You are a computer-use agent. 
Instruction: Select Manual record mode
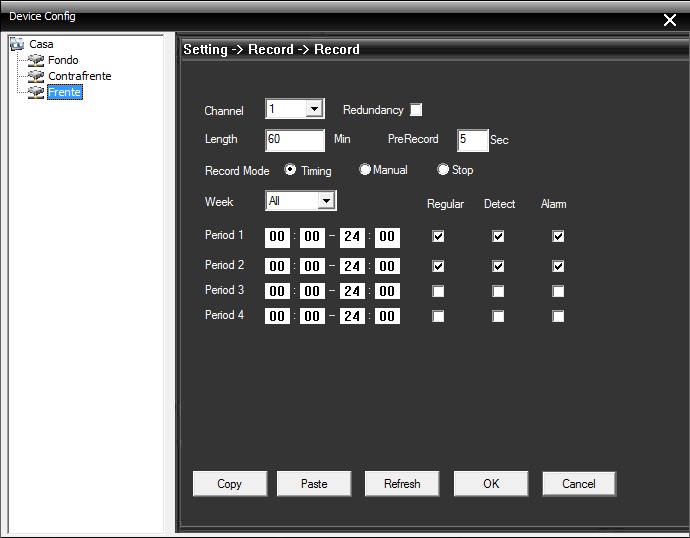pyautogui.click(x=365, y=169)
